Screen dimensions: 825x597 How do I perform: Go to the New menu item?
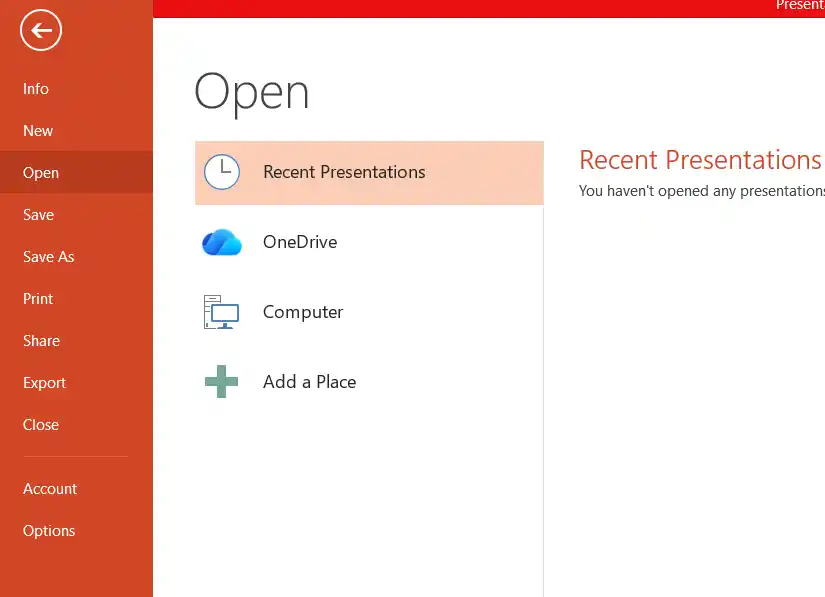(x=76, y=130)
